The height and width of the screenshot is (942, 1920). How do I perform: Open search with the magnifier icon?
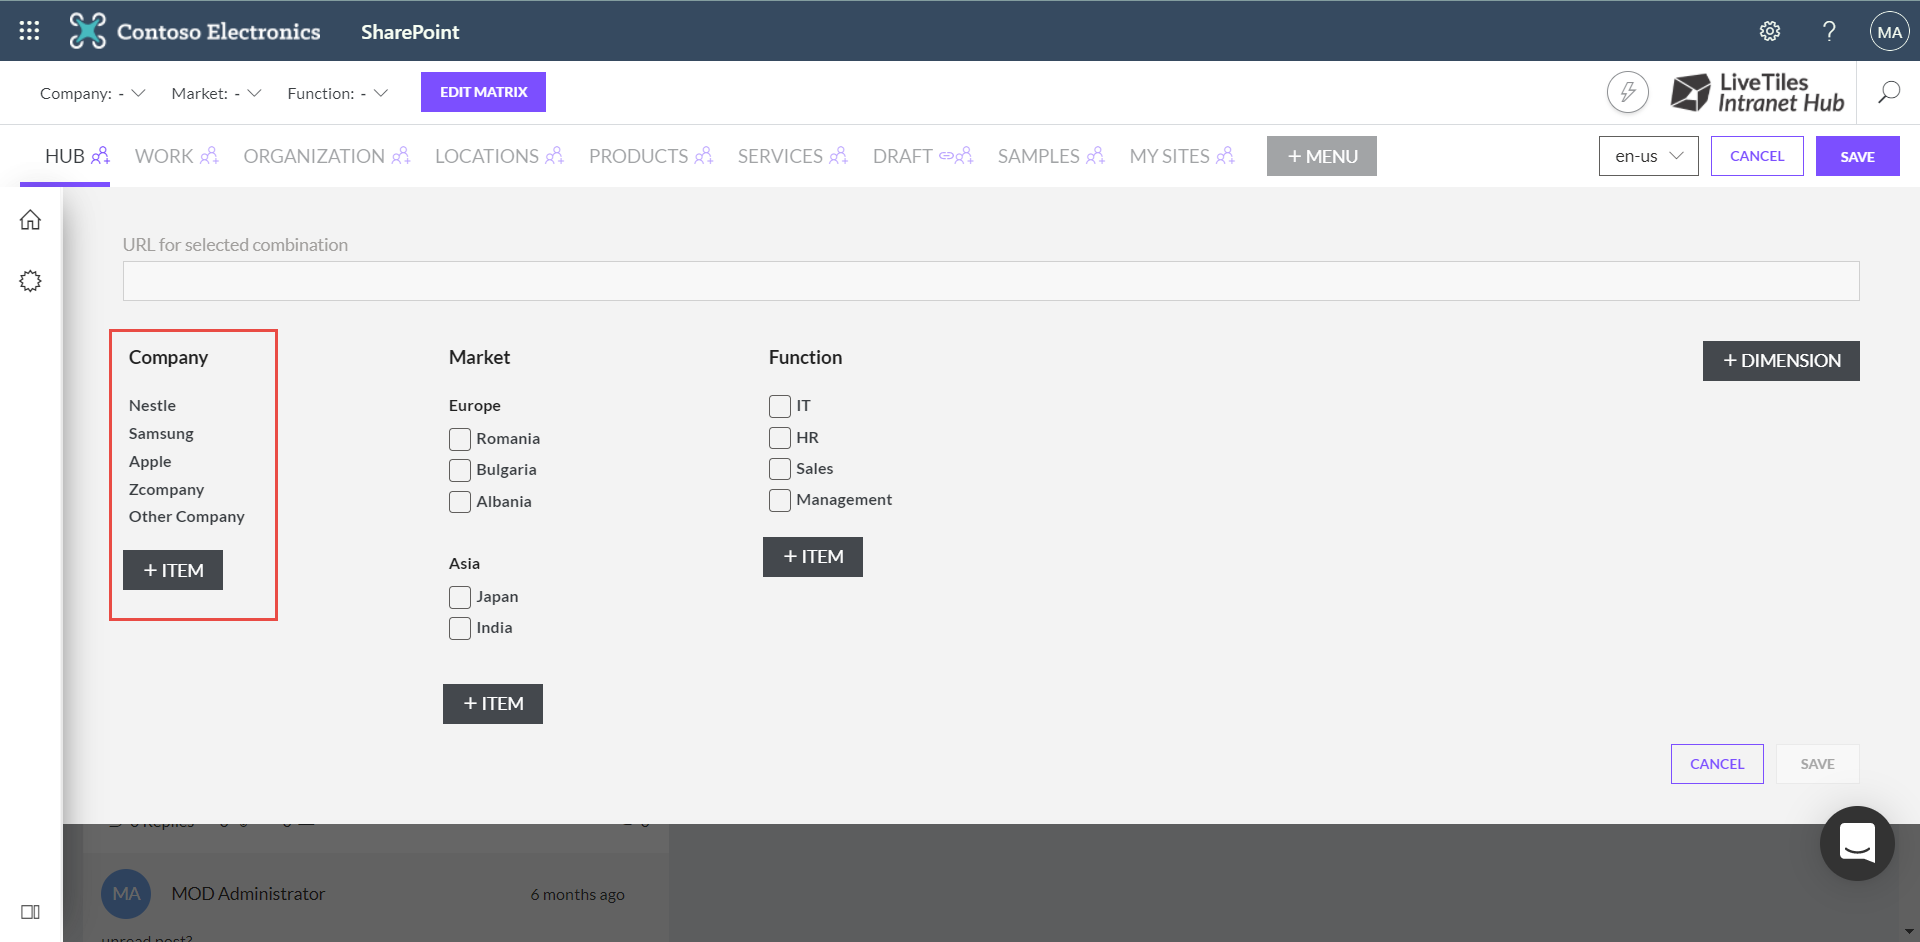coord(1888,93)
